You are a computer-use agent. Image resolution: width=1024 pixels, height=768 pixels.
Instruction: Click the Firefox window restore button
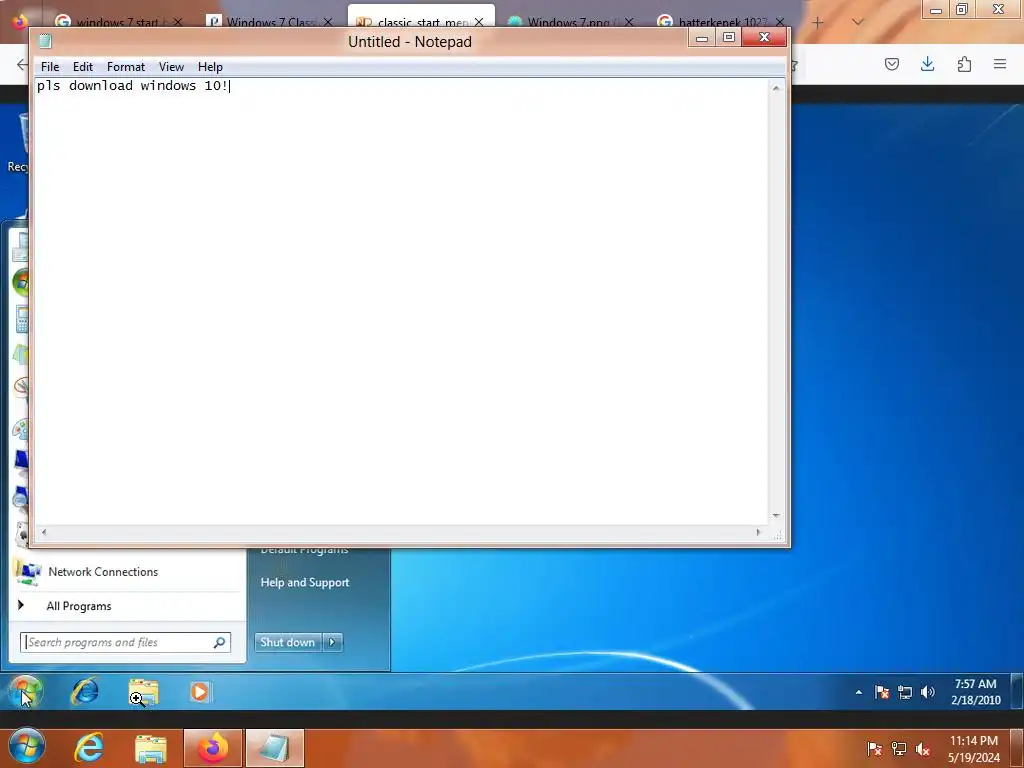click(x=962, y=10)
